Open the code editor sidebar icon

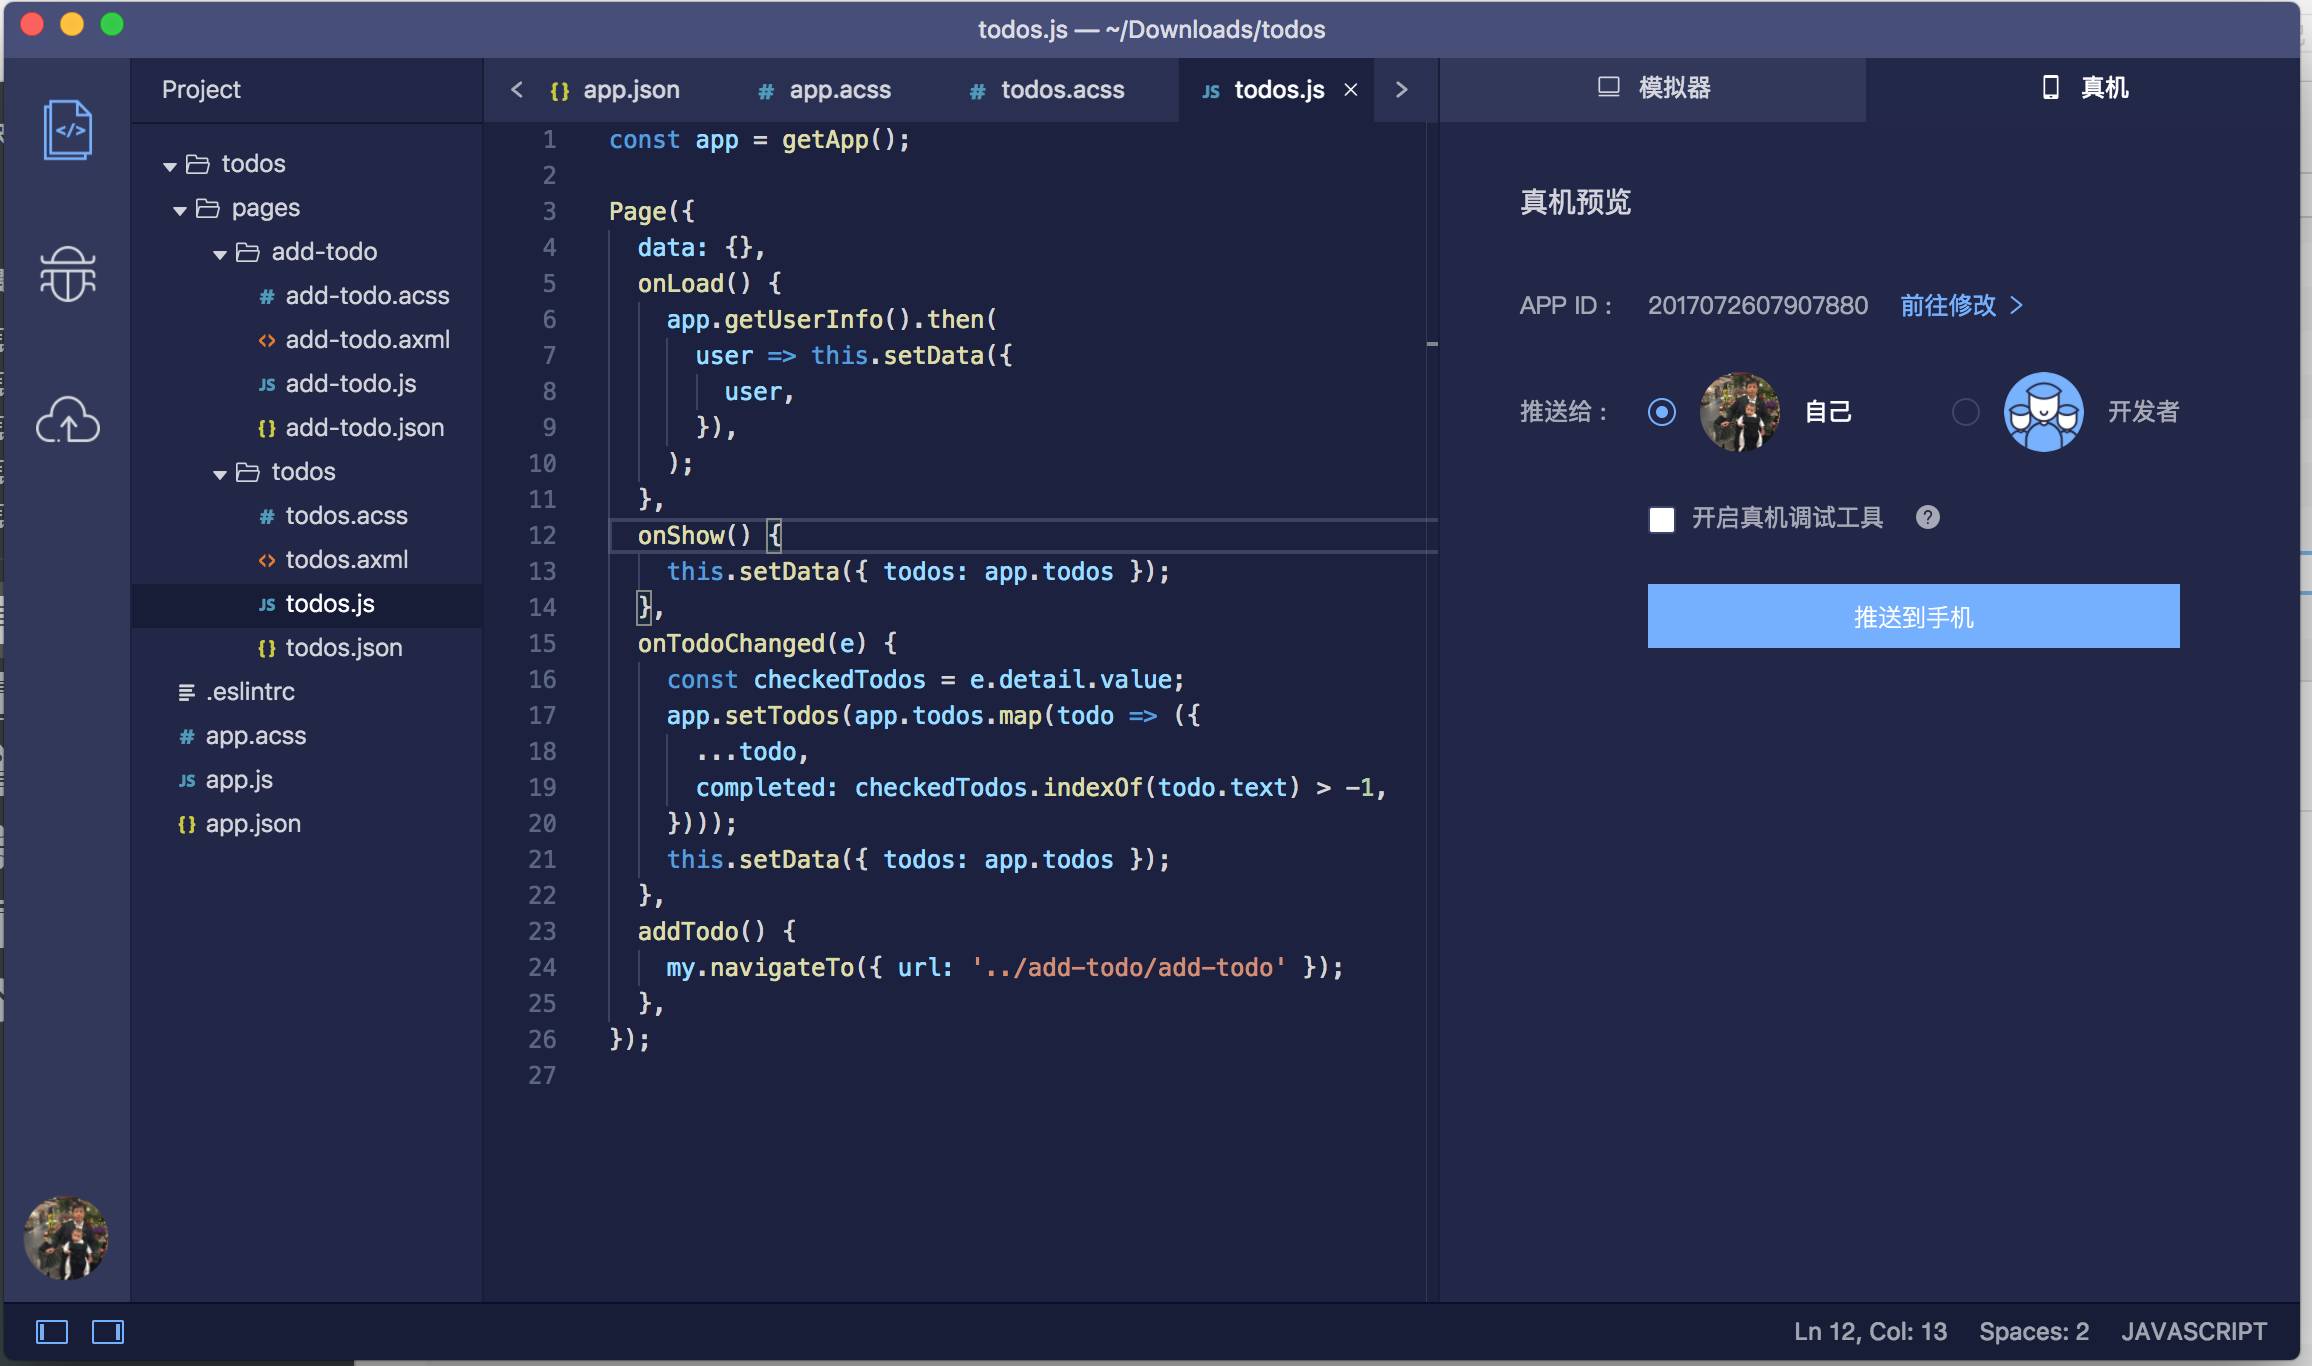[x=68, y=130]
